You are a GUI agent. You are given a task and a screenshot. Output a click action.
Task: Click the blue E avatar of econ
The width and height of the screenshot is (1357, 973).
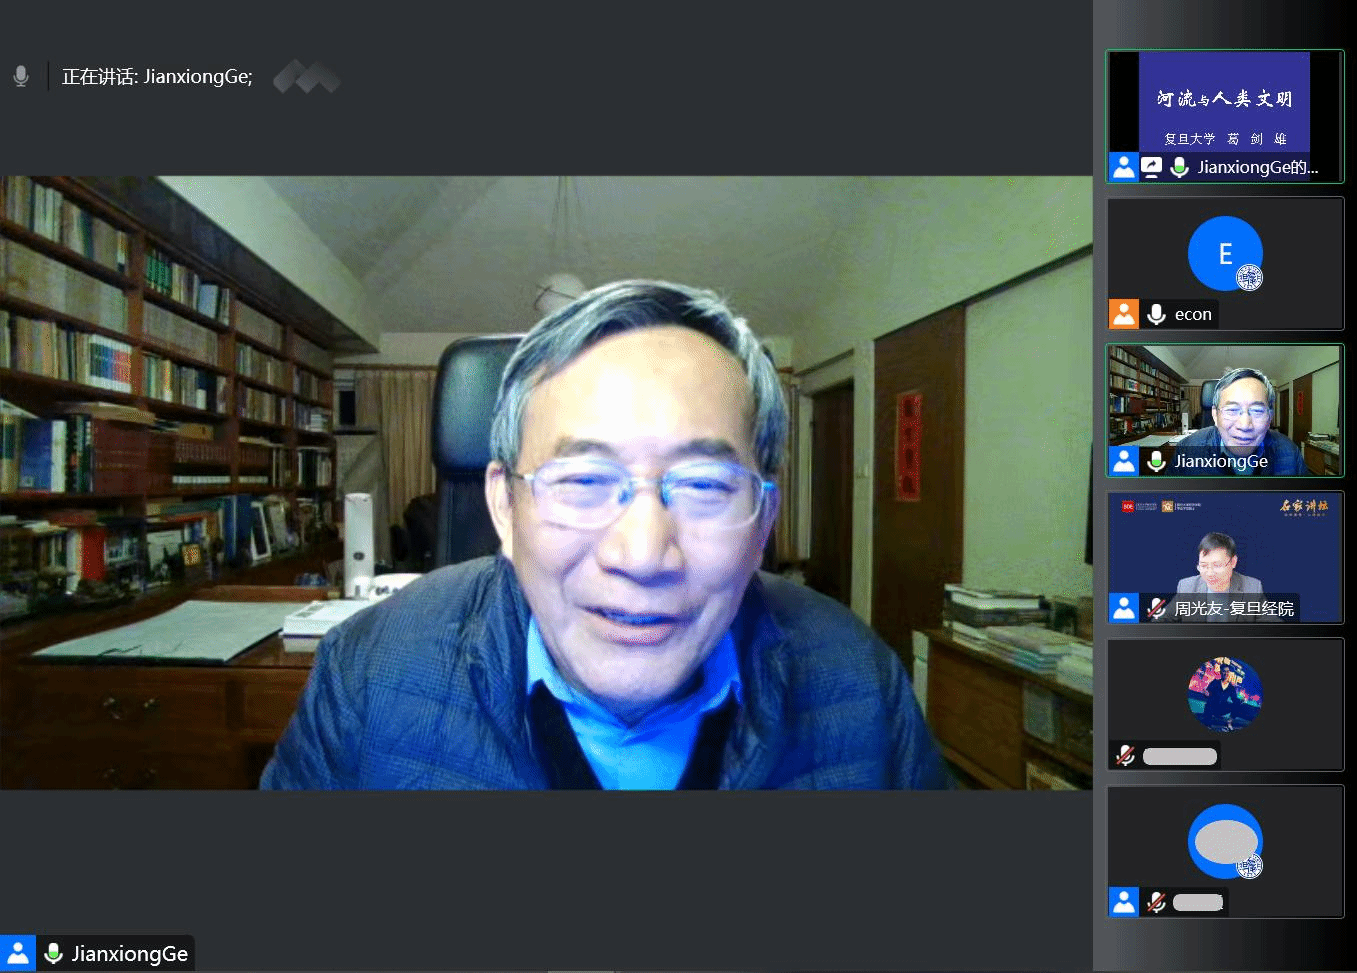(1224, 253)
